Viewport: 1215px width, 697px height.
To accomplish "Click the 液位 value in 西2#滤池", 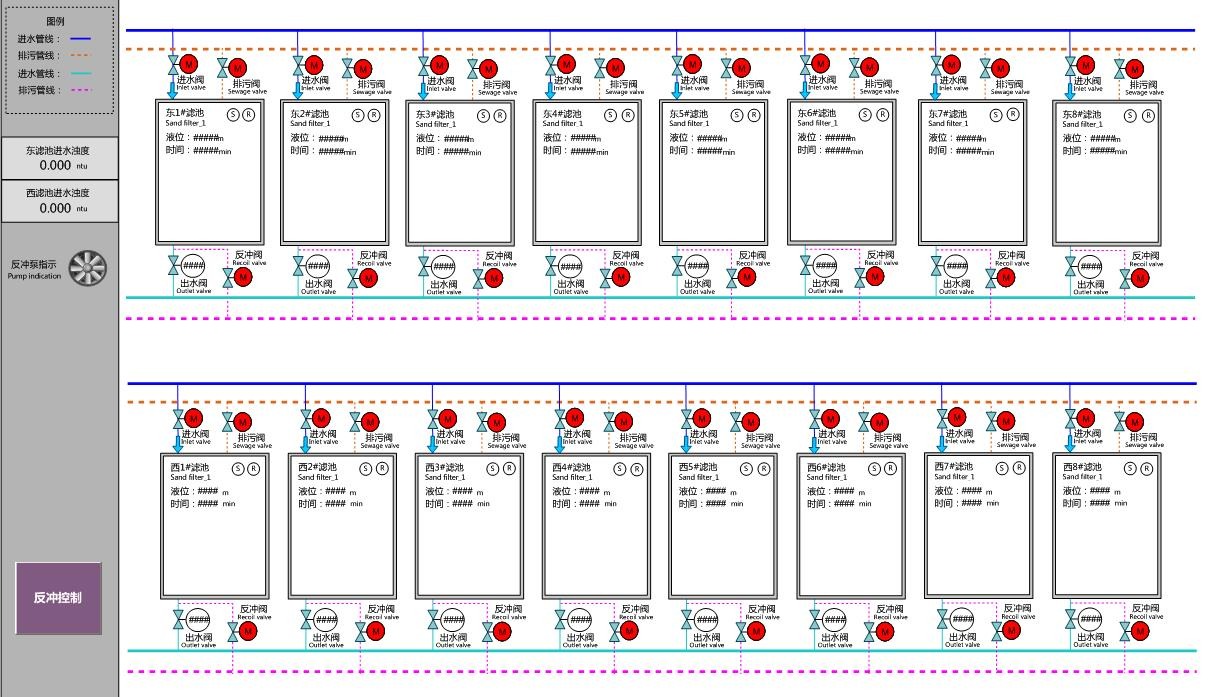I will [336, 492].
